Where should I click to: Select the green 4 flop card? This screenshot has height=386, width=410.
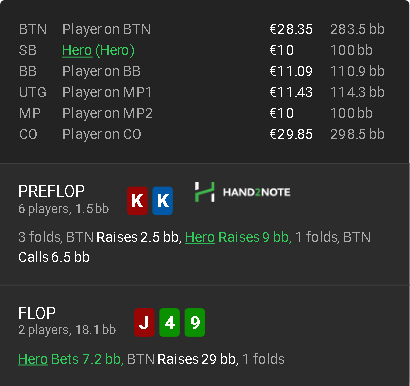(169, 322)
